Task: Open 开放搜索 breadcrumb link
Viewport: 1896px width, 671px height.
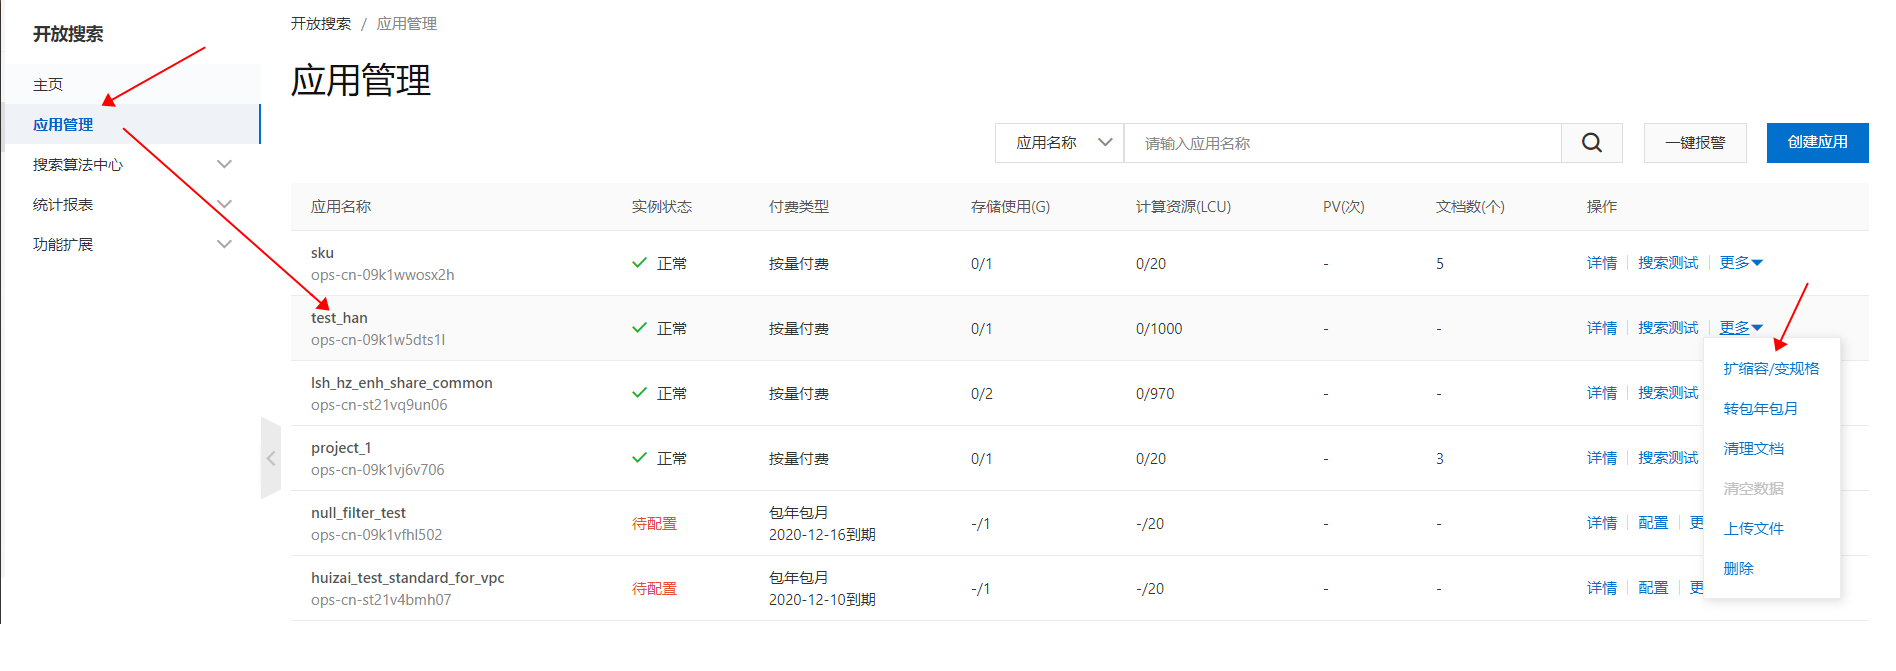Action: [x=321, y=23]
